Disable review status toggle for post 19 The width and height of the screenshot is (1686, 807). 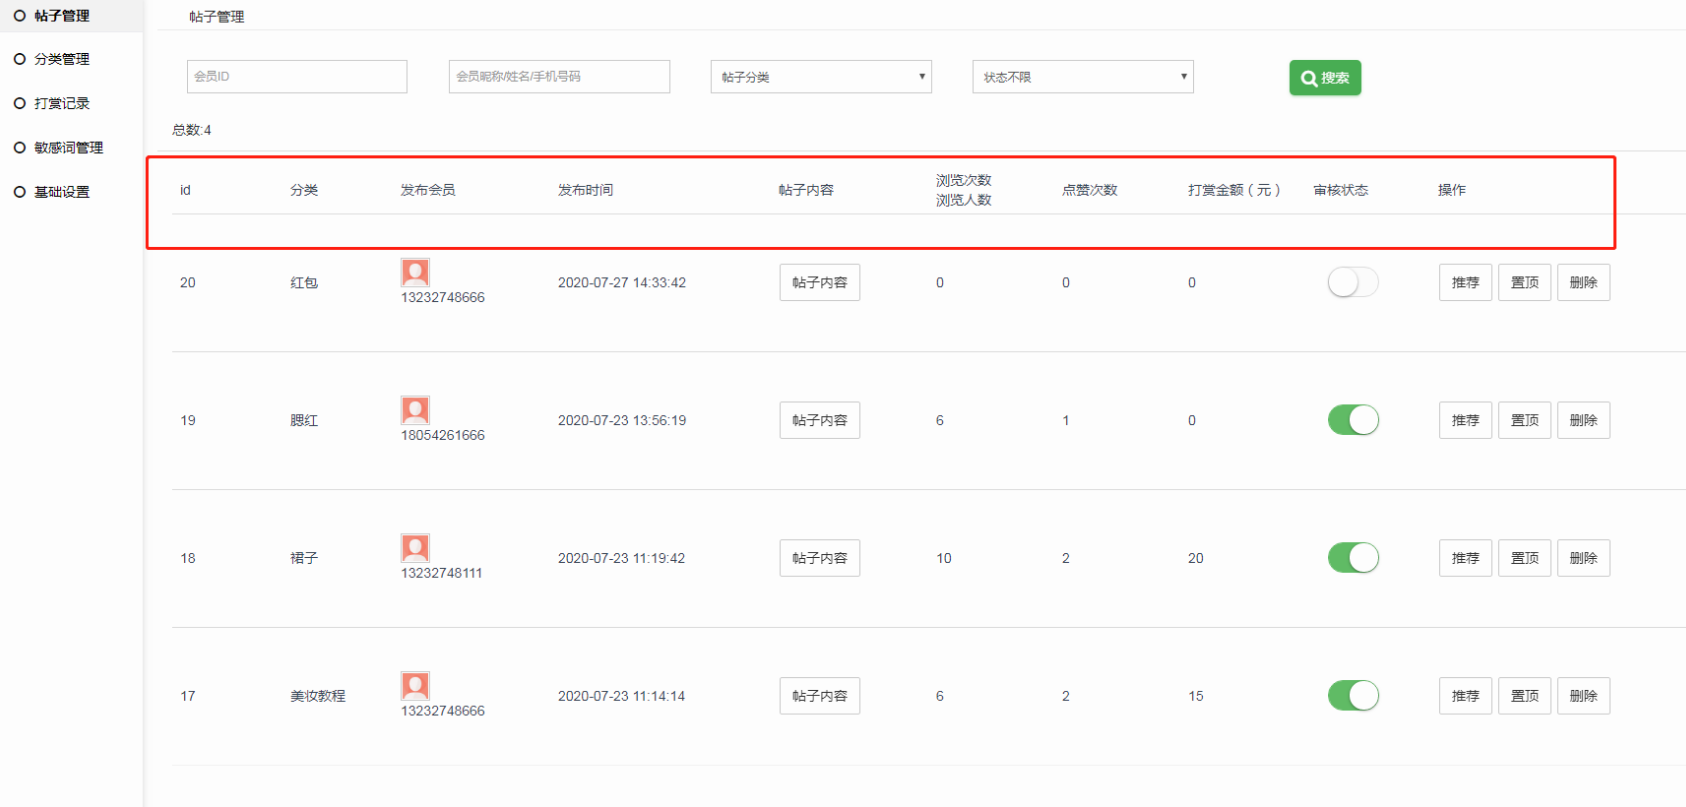click(x=1352, y=420)
